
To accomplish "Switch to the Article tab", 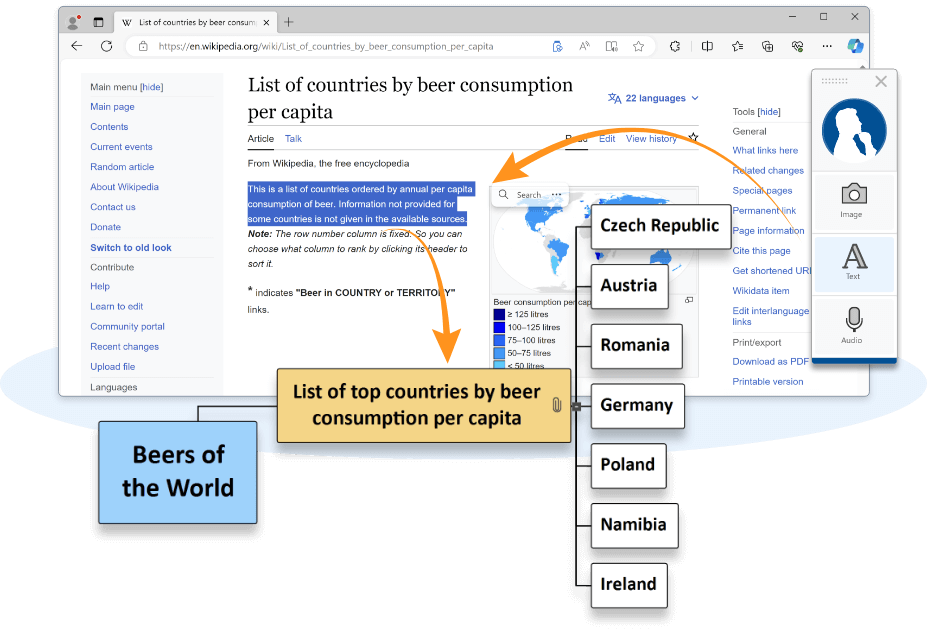I will coord(261,138).
